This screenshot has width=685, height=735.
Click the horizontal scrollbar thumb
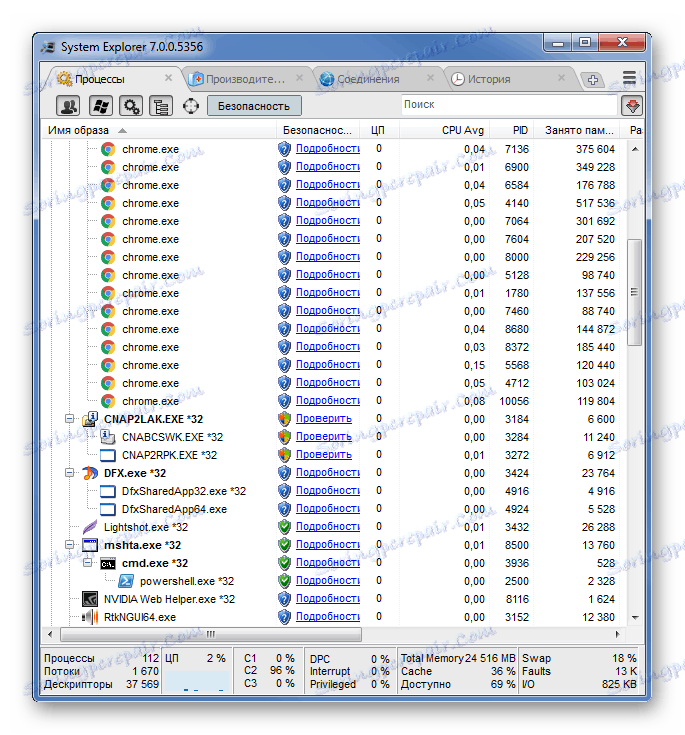click(x=211, y=634)
